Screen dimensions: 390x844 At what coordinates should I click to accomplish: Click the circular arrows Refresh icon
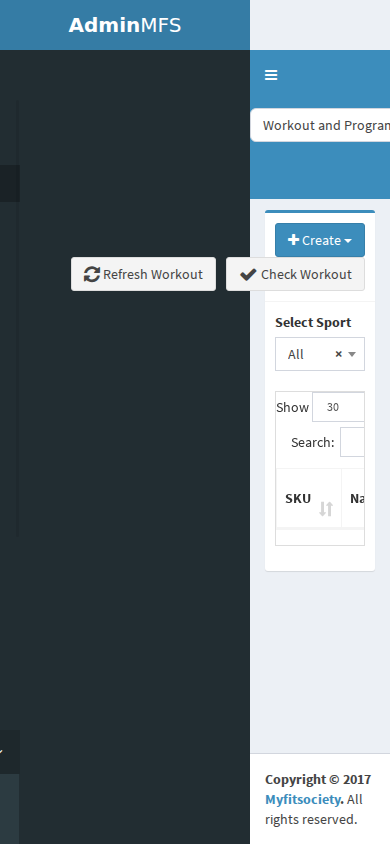tap(92, 275)
